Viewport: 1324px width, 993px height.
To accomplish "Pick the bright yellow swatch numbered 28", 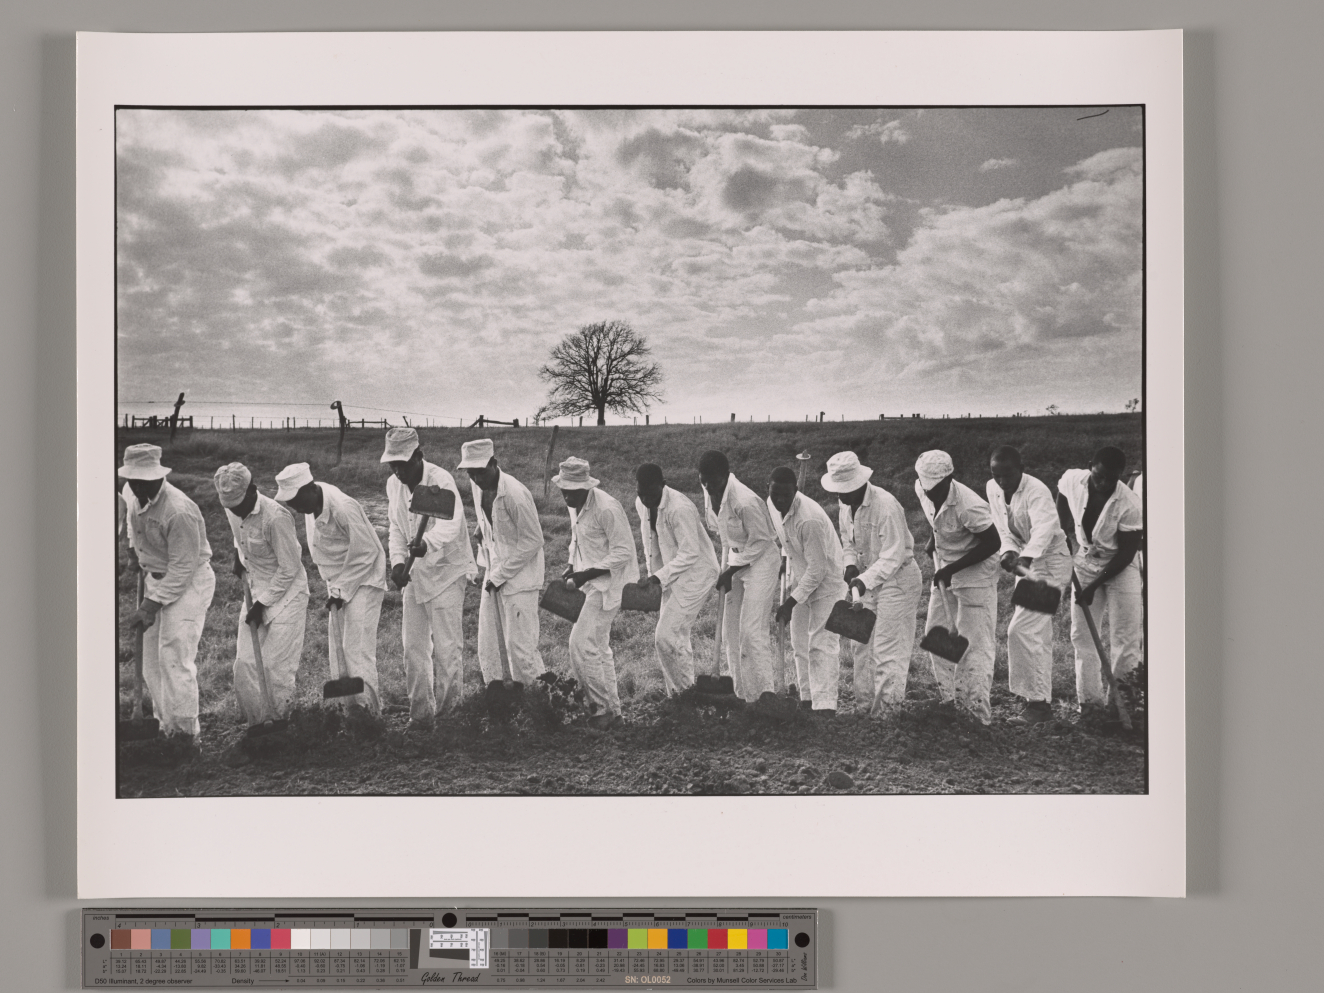I will pyautogui.click(x=737, y=939).
